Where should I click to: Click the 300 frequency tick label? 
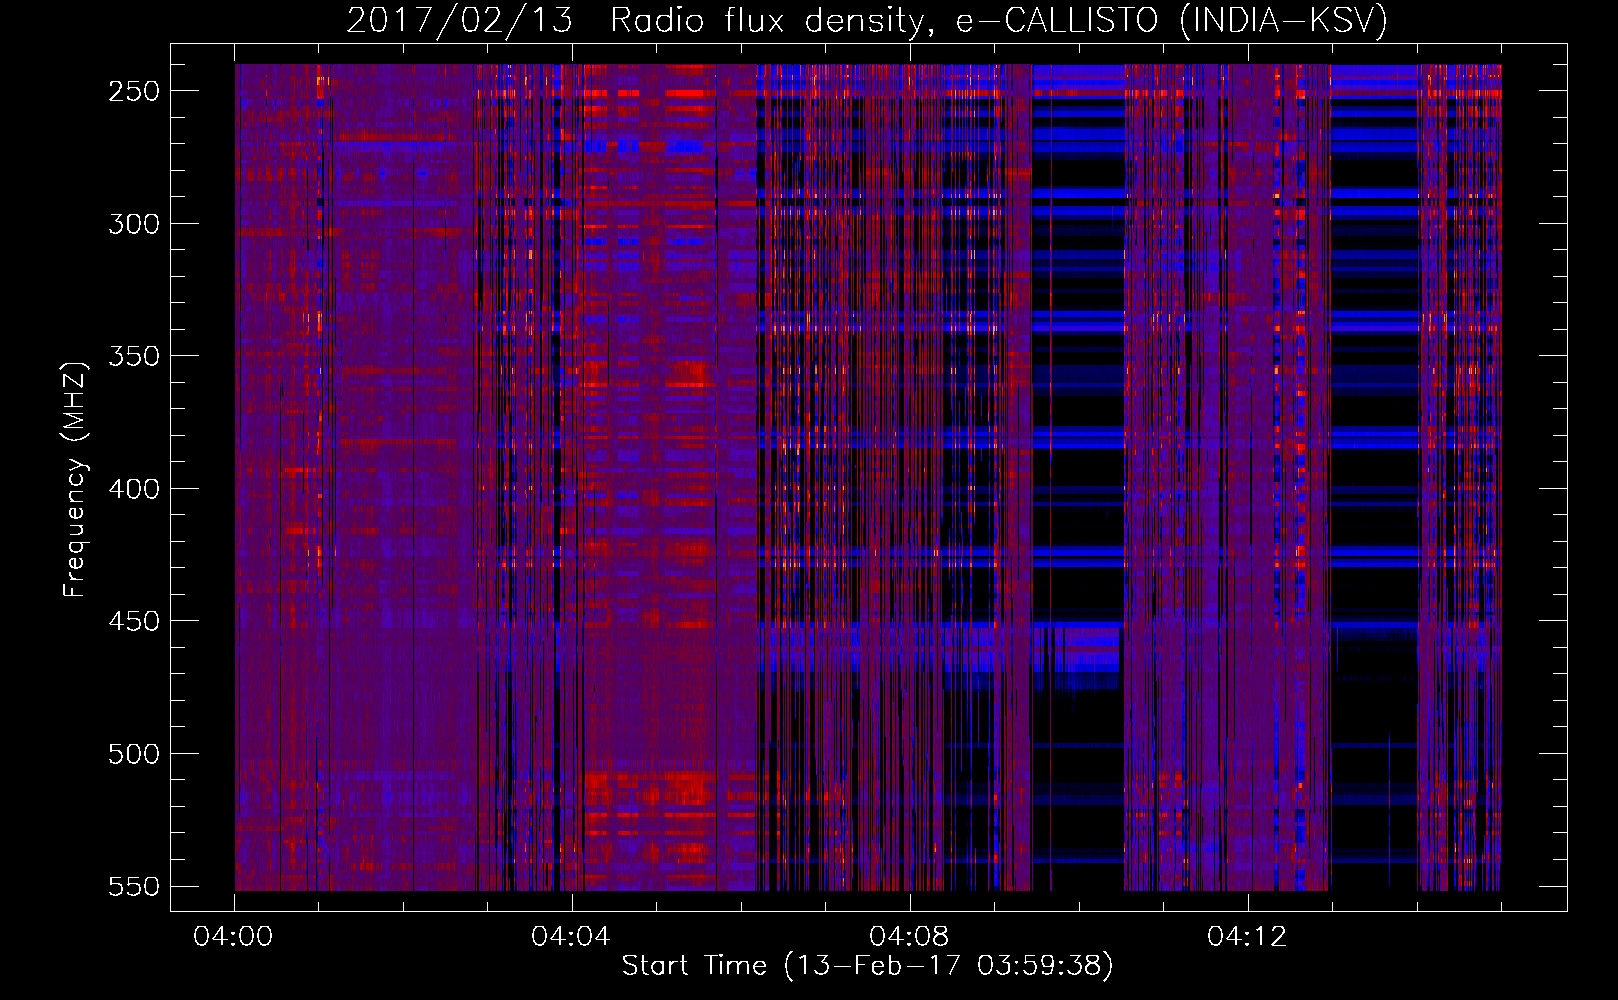(x=134, y=224)
